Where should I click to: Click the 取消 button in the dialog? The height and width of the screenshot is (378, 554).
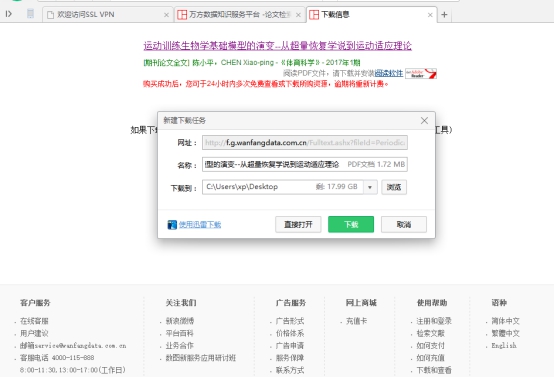click(x=404, y=224)
